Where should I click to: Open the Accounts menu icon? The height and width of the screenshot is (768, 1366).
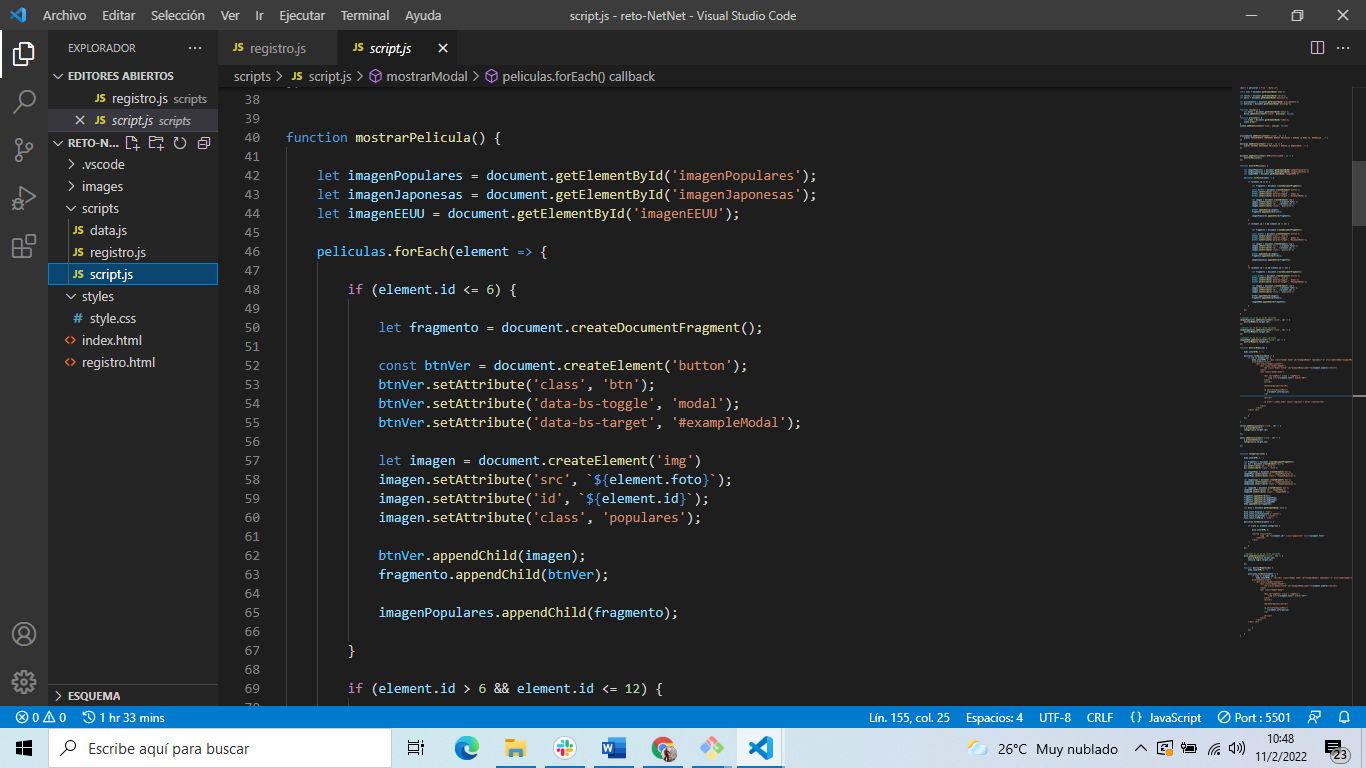pos(24,634)
